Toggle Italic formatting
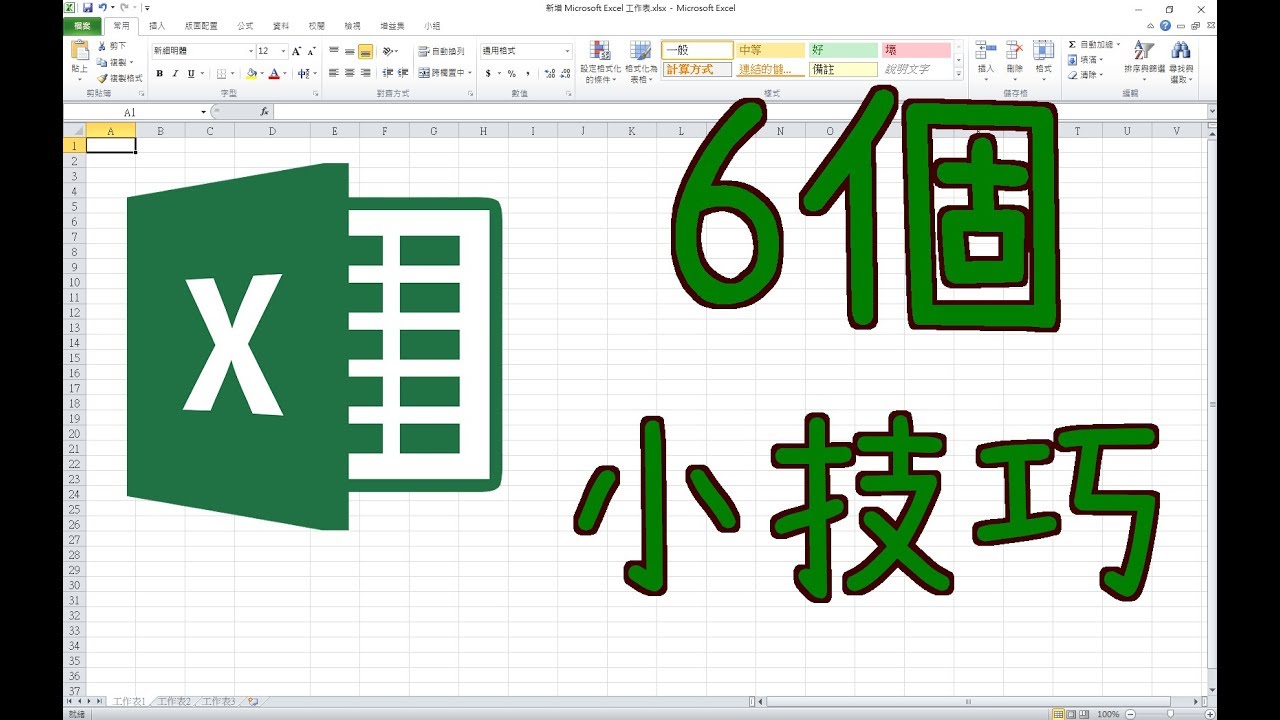Image resolution: width=1280 pixels, height=720 pixels. click(175, 73)
